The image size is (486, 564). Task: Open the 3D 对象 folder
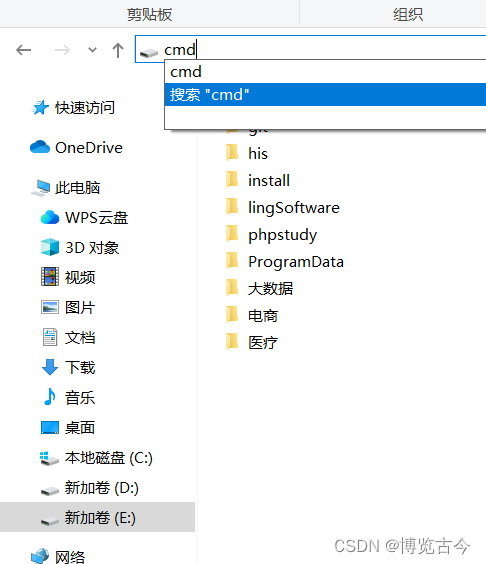point(92,248)
